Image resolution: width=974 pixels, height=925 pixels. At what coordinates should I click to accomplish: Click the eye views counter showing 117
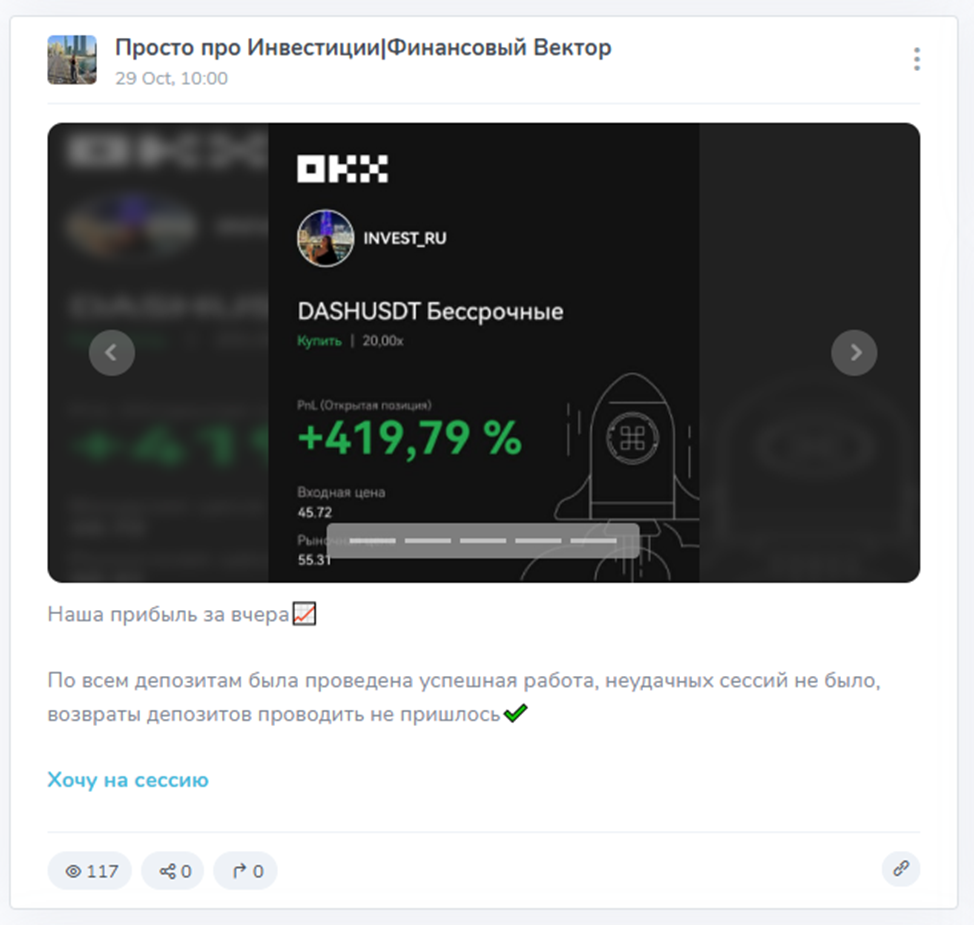[x=90, y=871]
